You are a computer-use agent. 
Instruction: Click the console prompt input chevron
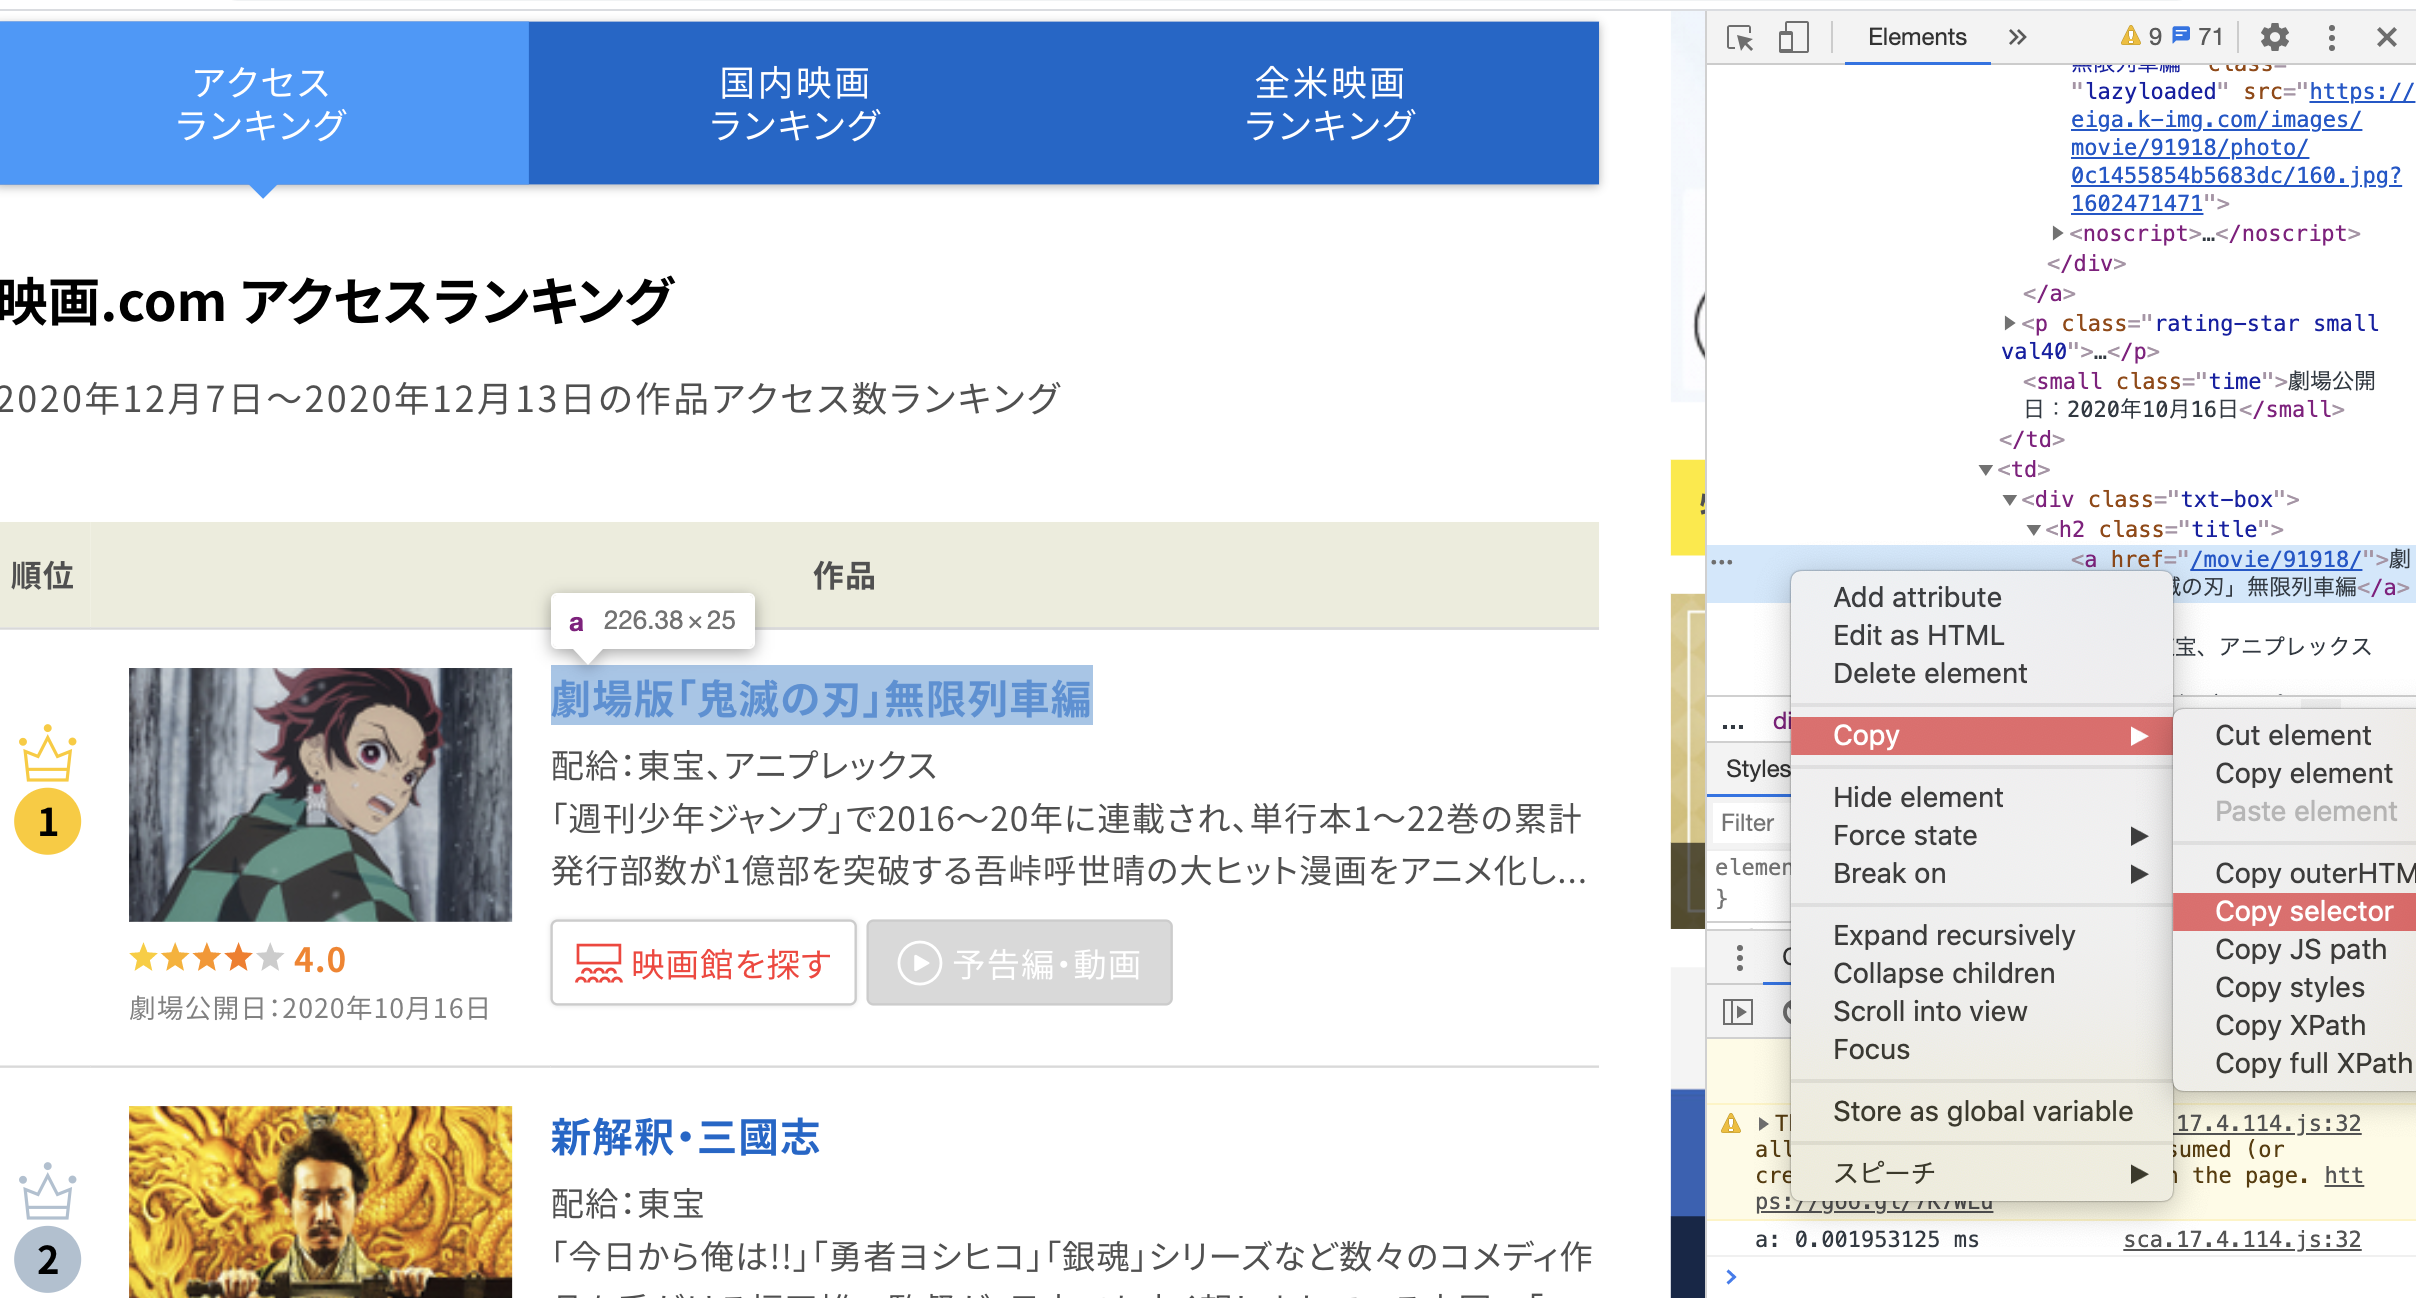point(1731,1277)
